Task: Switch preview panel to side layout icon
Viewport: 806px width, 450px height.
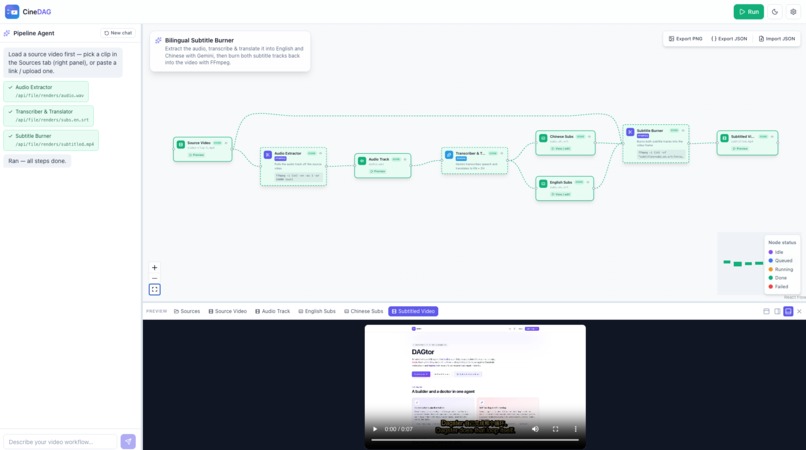Action: coord(777,311)
